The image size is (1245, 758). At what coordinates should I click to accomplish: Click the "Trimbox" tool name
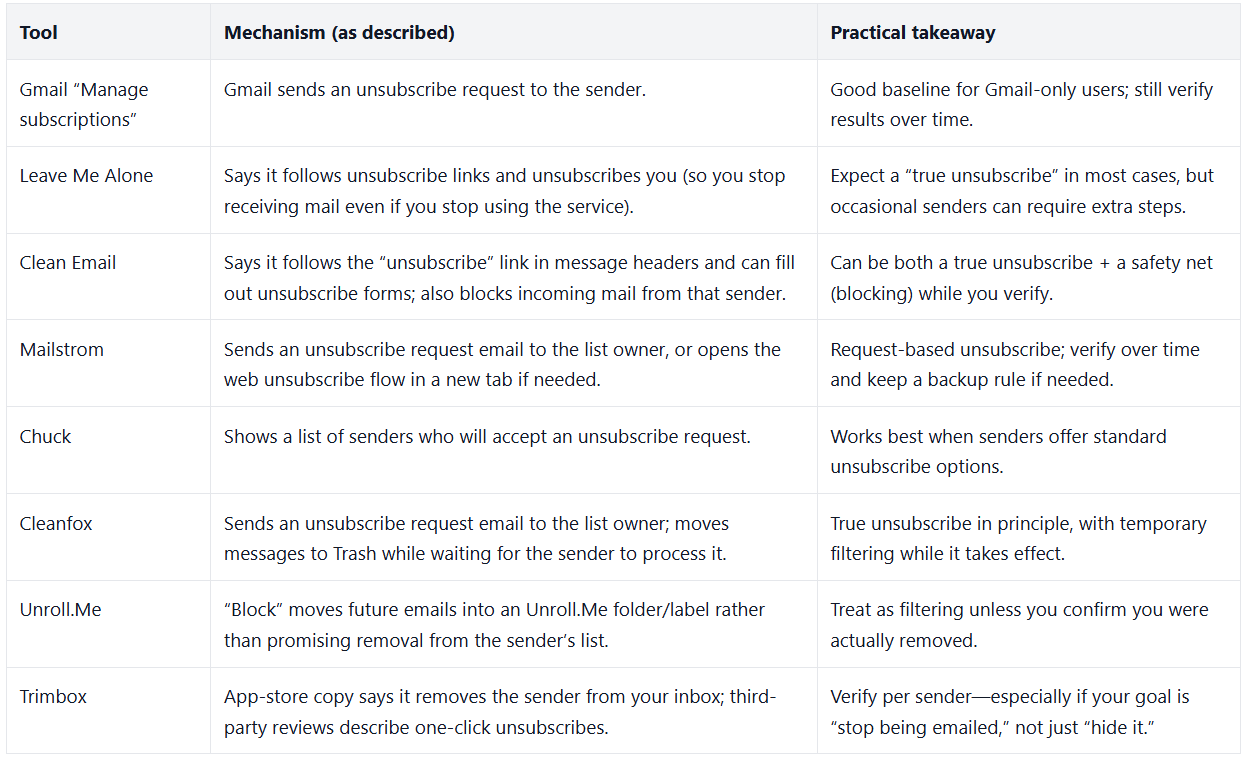click(x=53, y=697)
